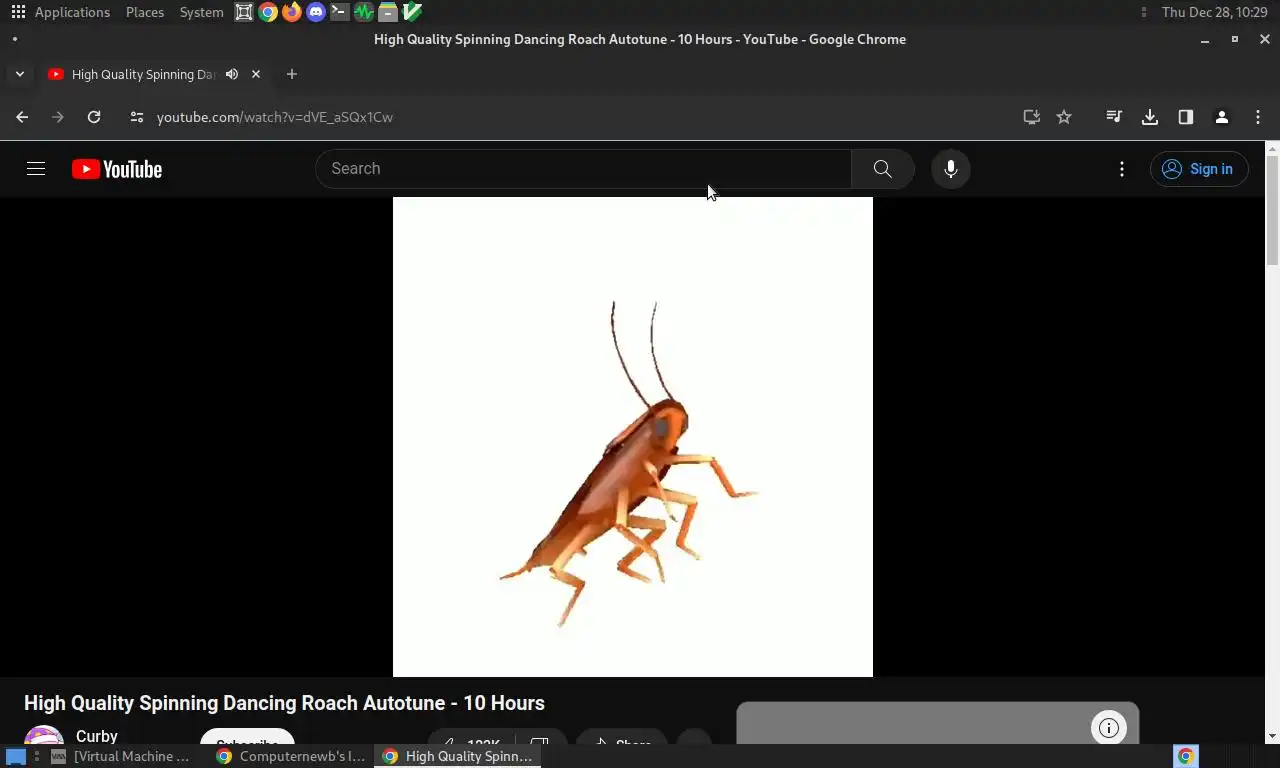Go back to the previous page
Image resolution: width=1280 pixels, height=768 pixels.
(22, 117)
